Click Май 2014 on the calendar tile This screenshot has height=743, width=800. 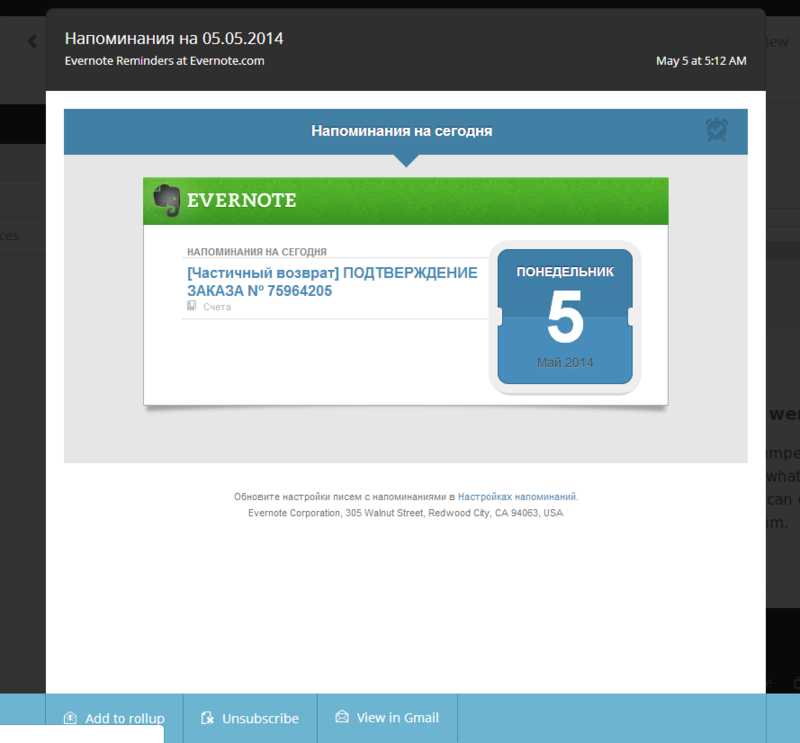click(x=565, y=363)
